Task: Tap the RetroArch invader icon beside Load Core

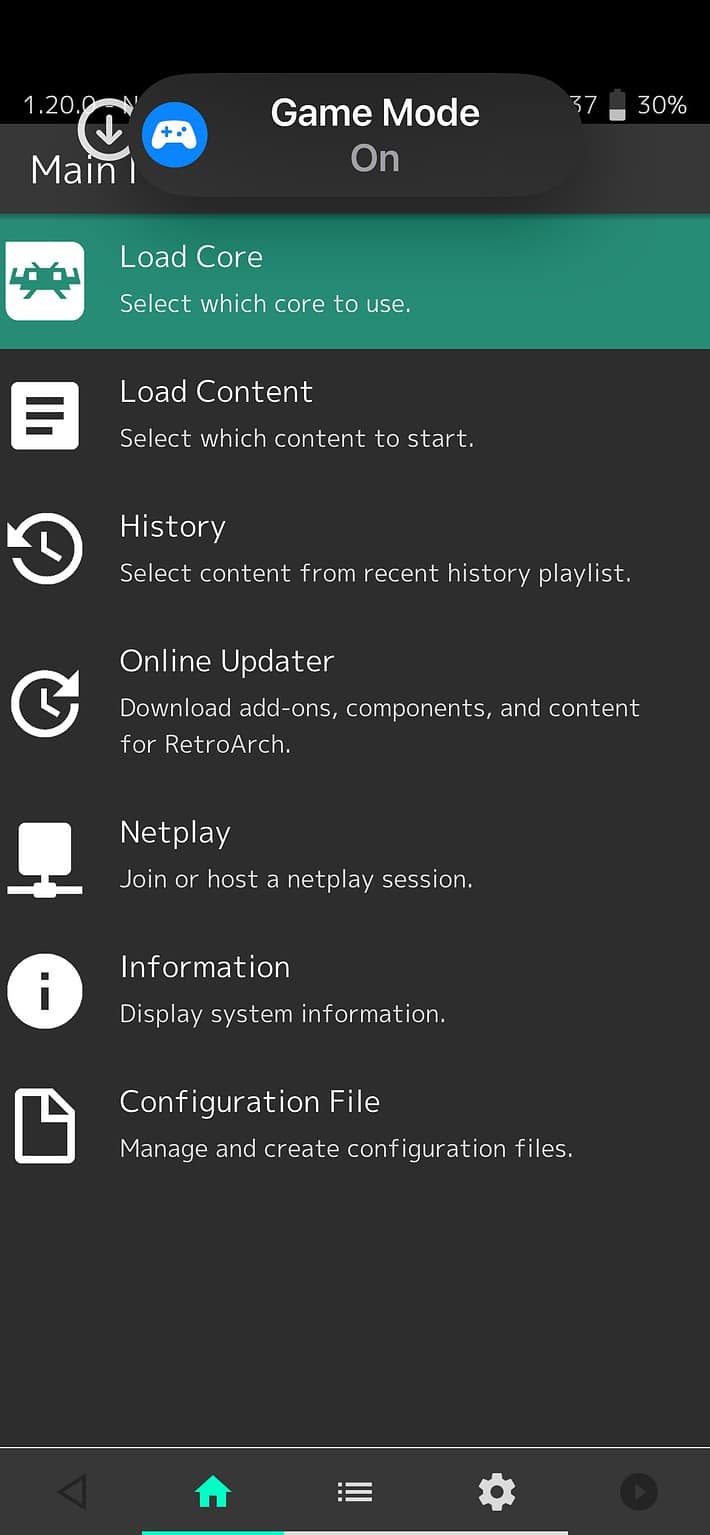Action: click(45, 281)
